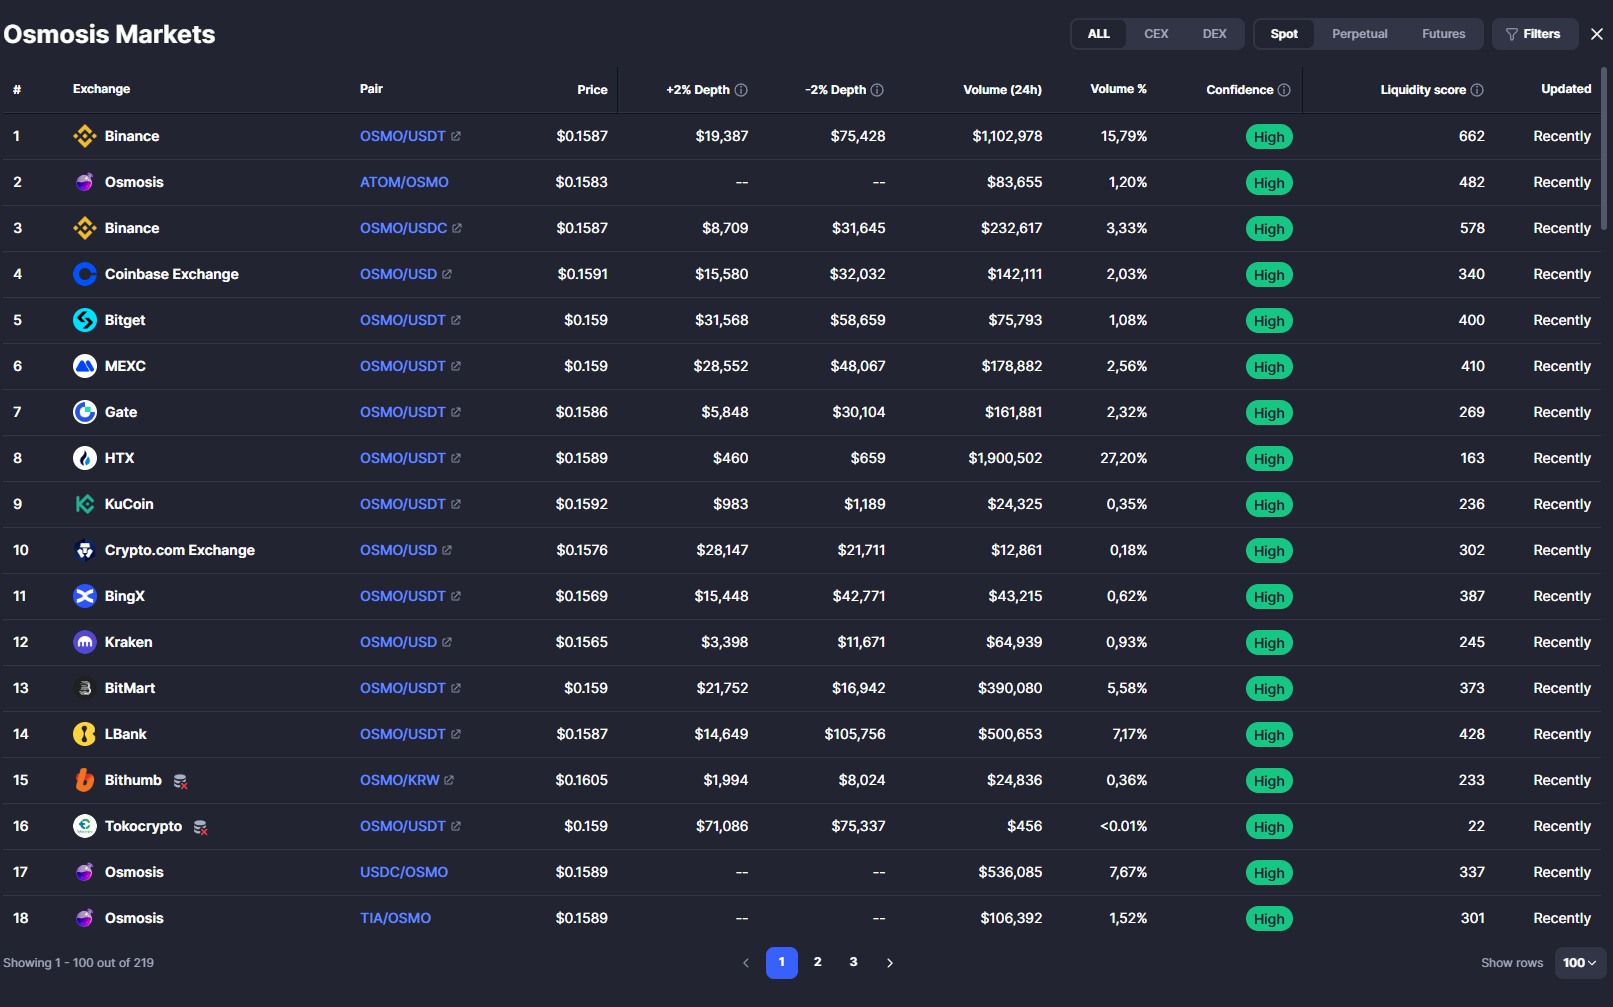Click the Crypto.com Exchange name
1613x1007 pixels.
click(x=180, y=550)
